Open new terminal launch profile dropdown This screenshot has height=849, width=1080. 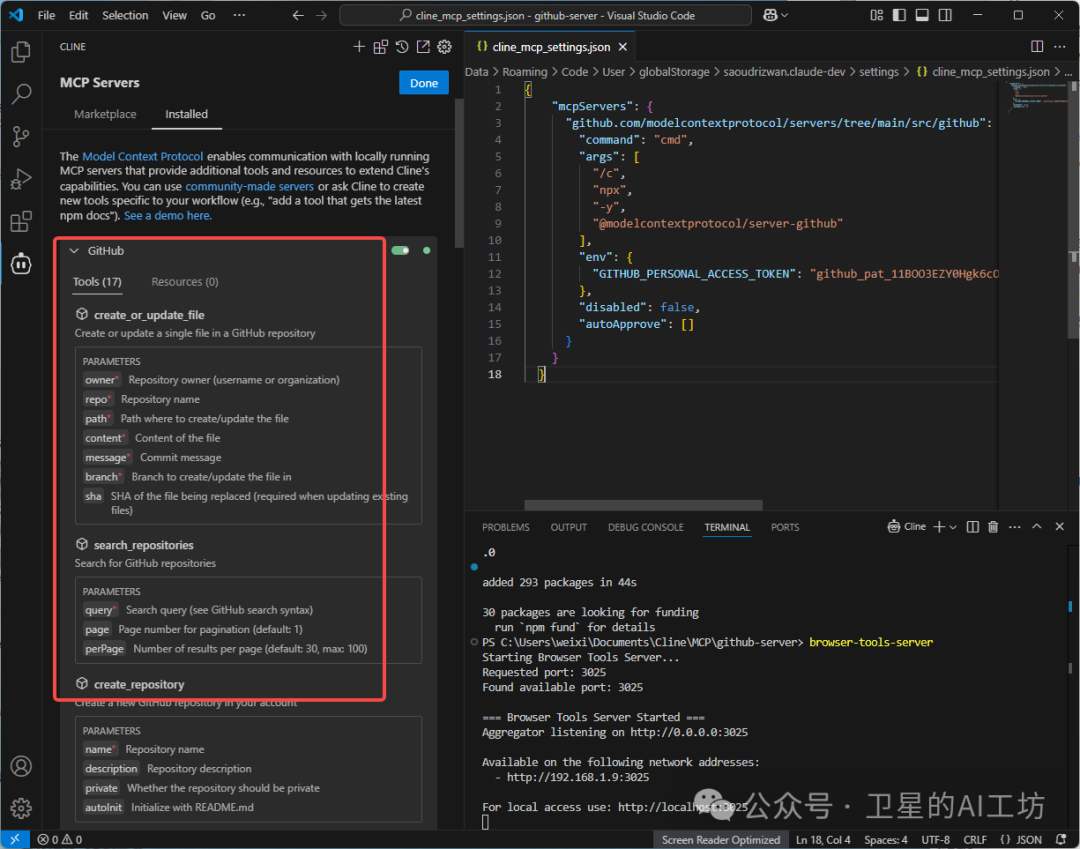(953, 527)
